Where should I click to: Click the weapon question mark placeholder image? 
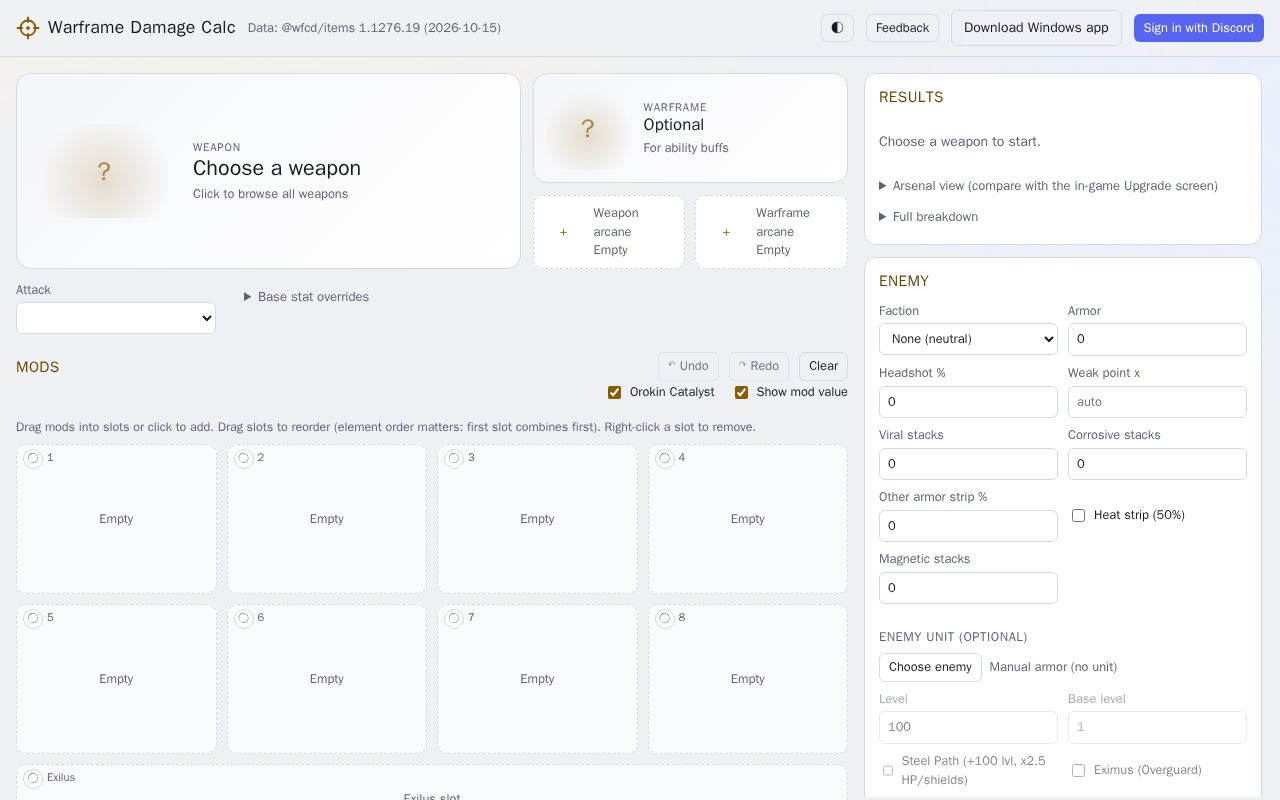click(104, 172)
